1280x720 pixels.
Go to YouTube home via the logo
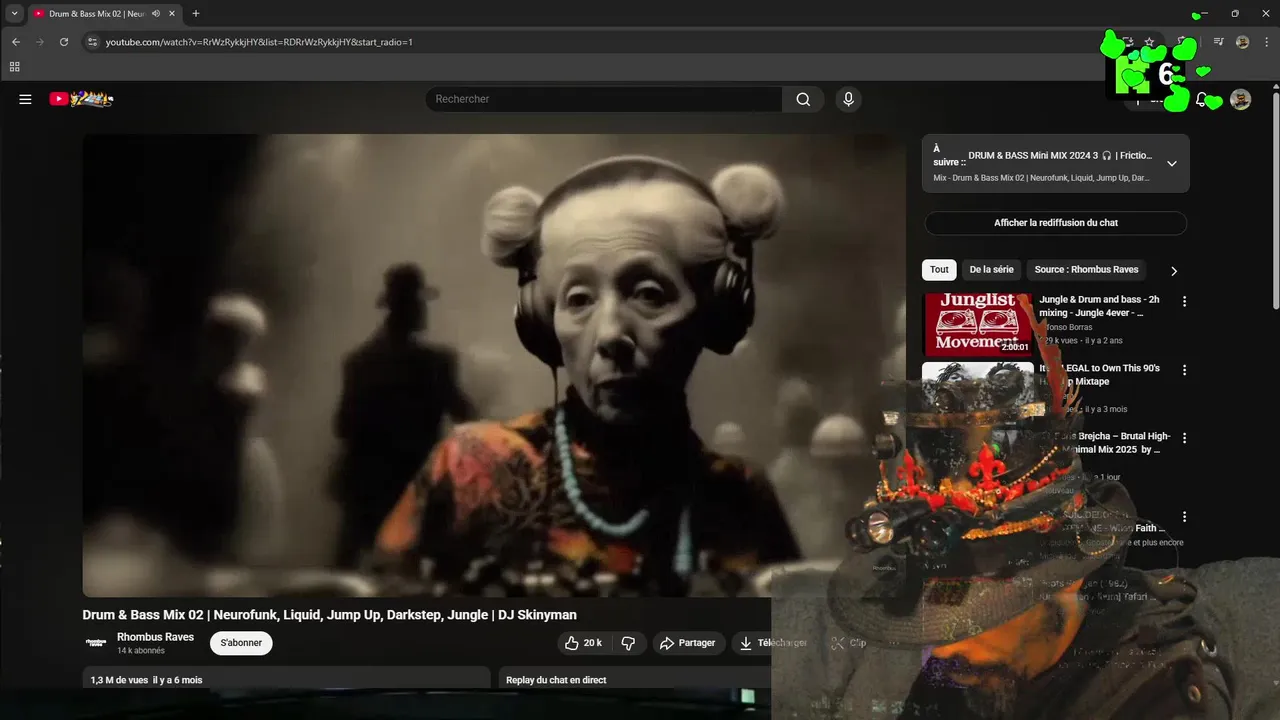(x=81, y=99)
